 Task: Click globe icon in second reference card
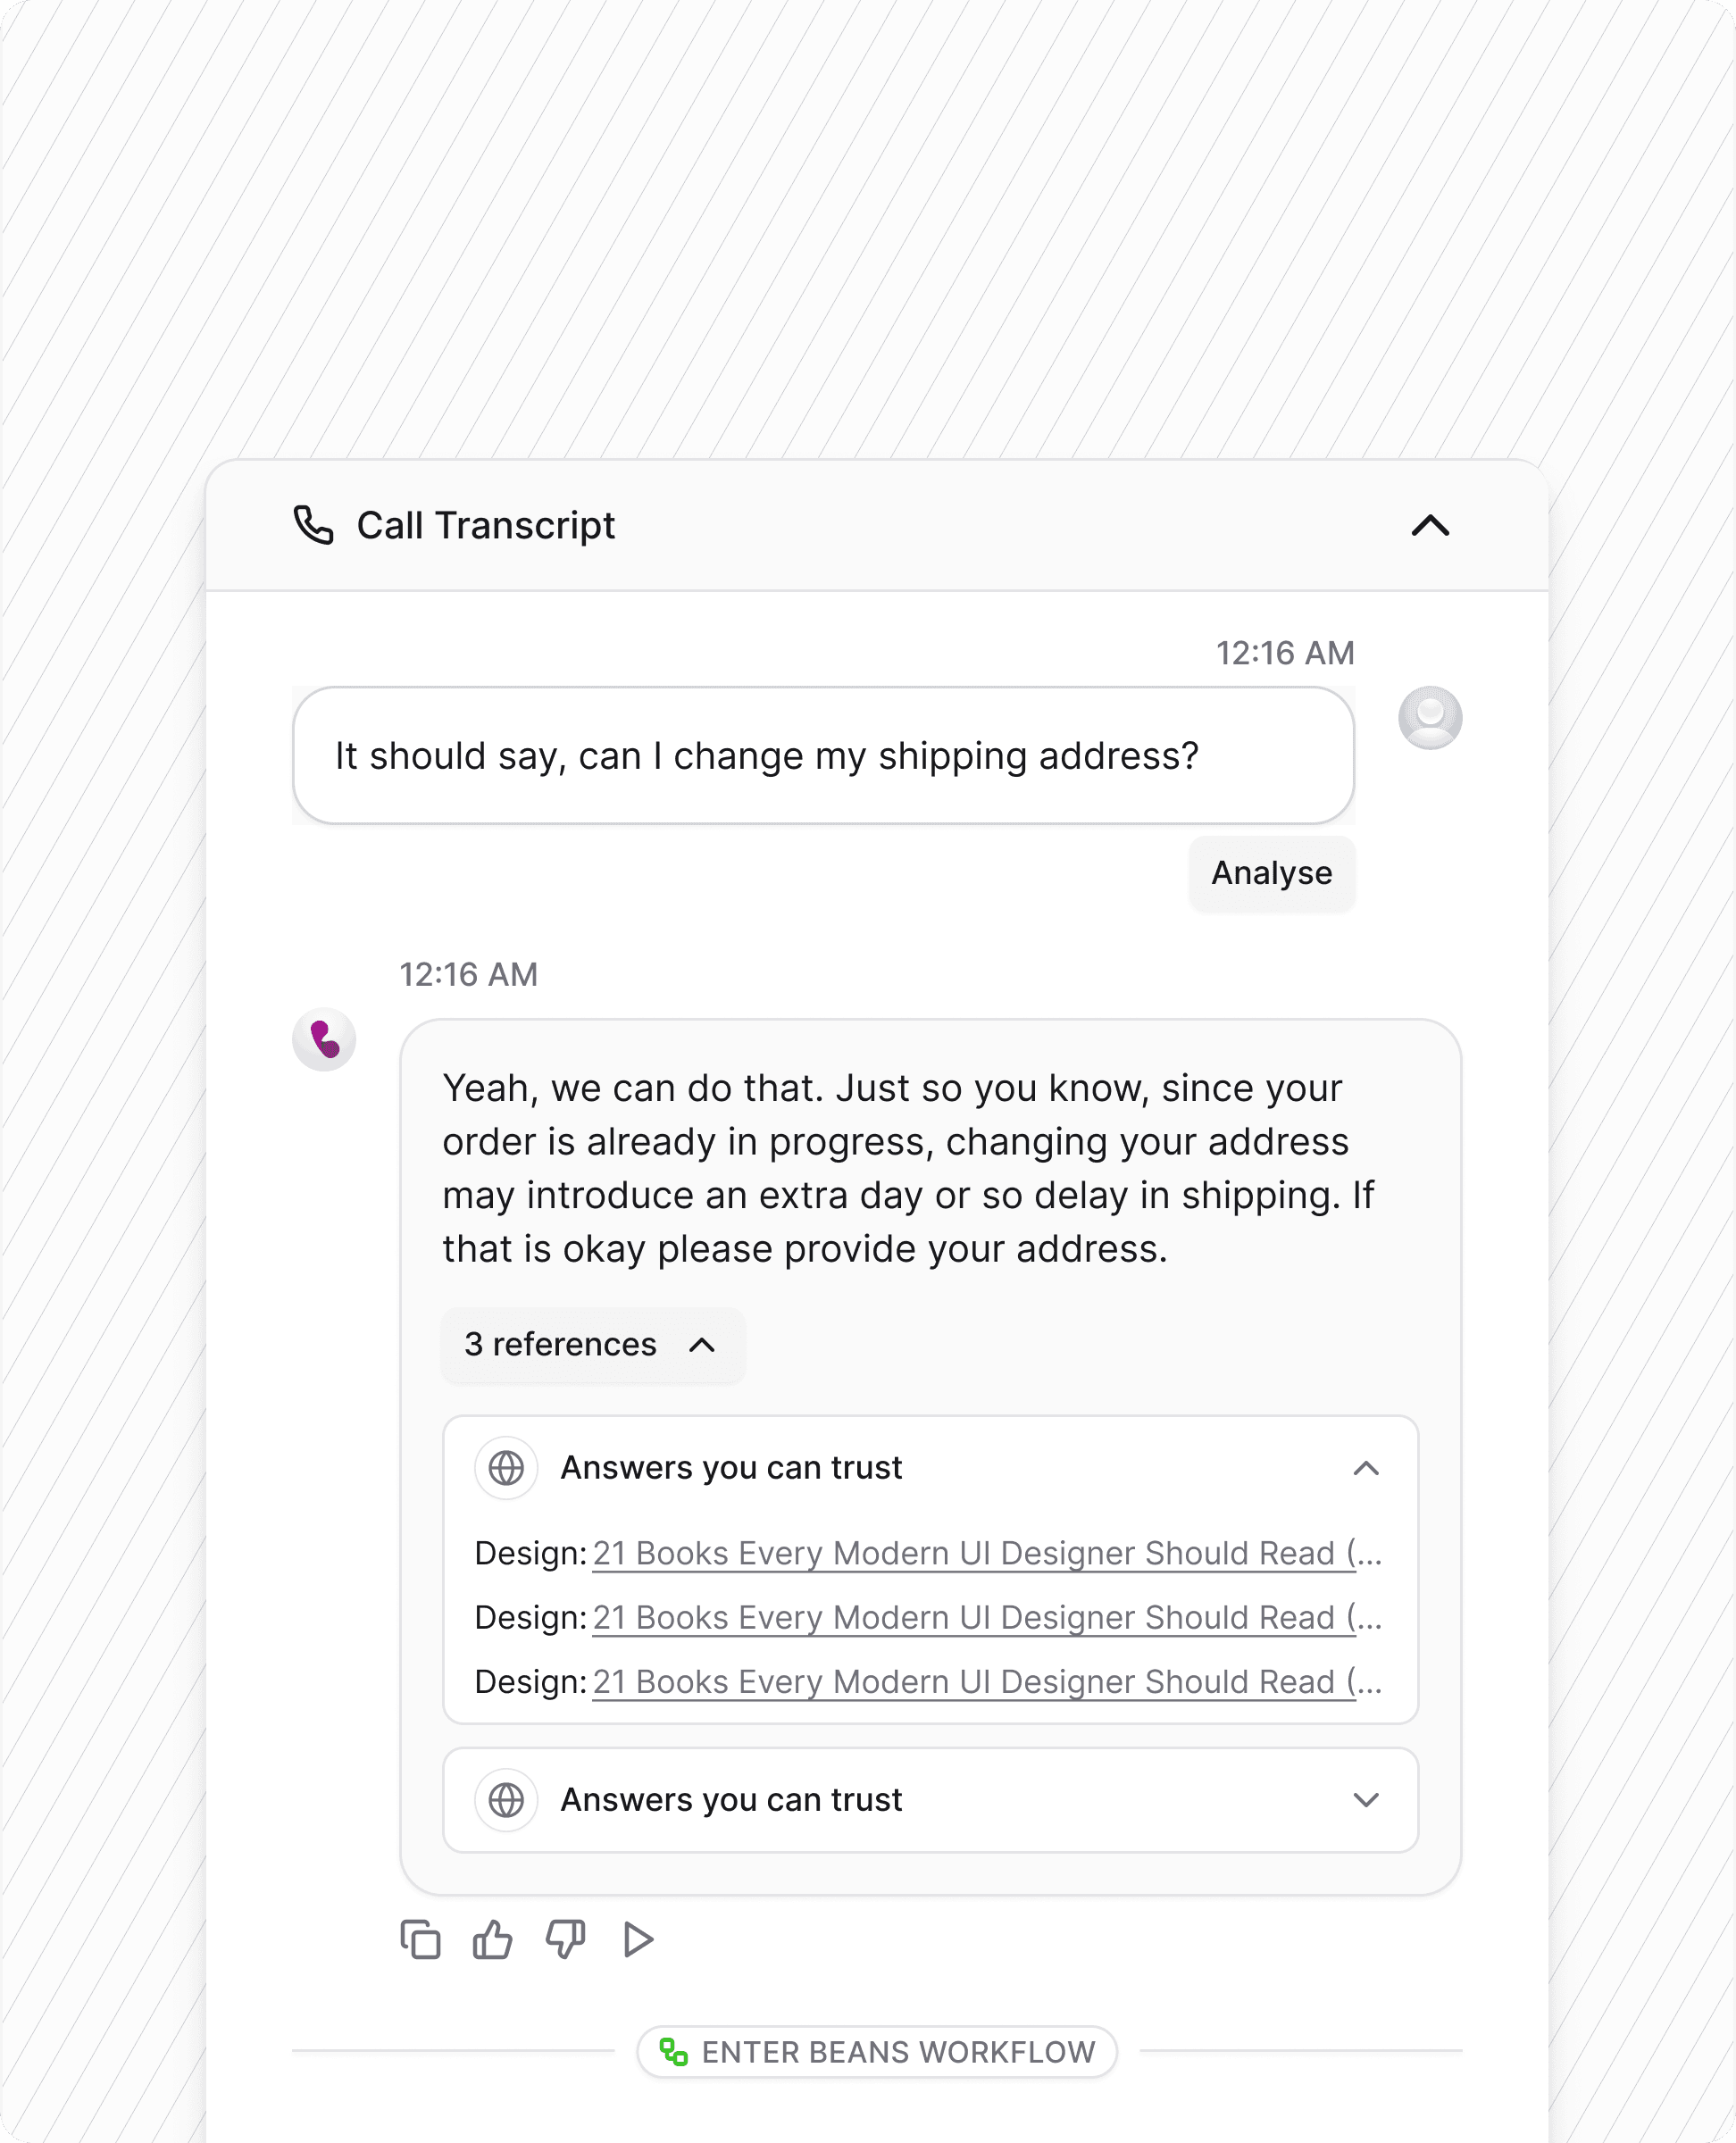pyautogui.click(x=506, y=1799)
